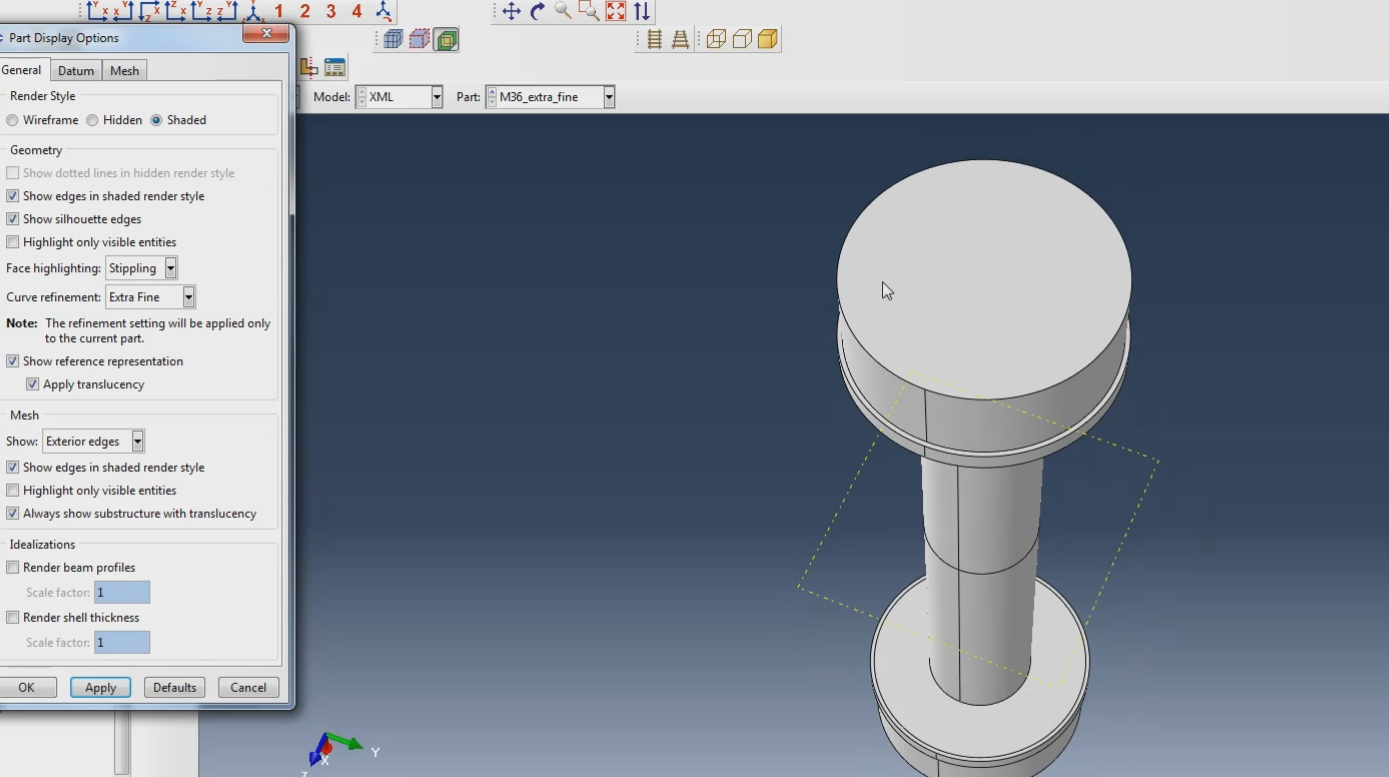The width and height of the screenshot is (1389, 777).
Task: Select saved view 1 in views toolbar
Action: pos(278,11)
